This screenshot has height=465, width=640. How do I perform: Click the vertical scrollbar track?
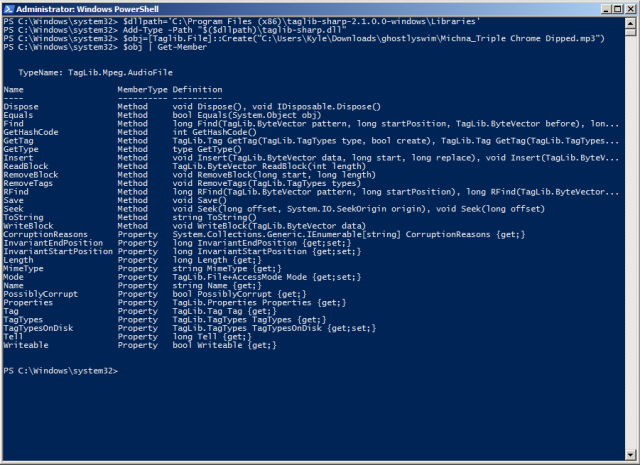click(630, 241)
